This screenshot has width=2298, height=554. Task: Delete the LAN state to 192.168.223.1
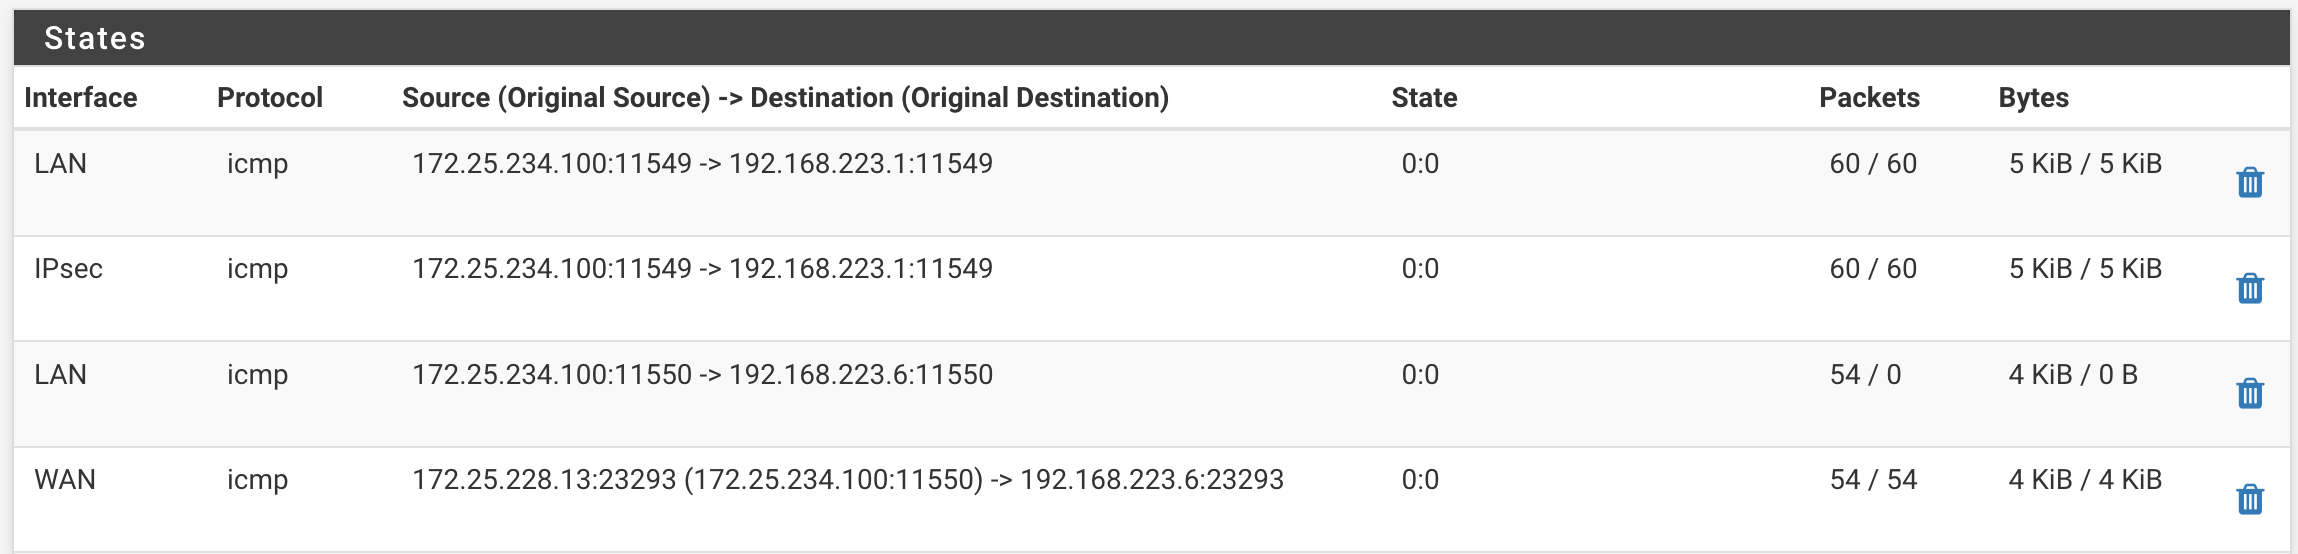tap(2249, 183)
